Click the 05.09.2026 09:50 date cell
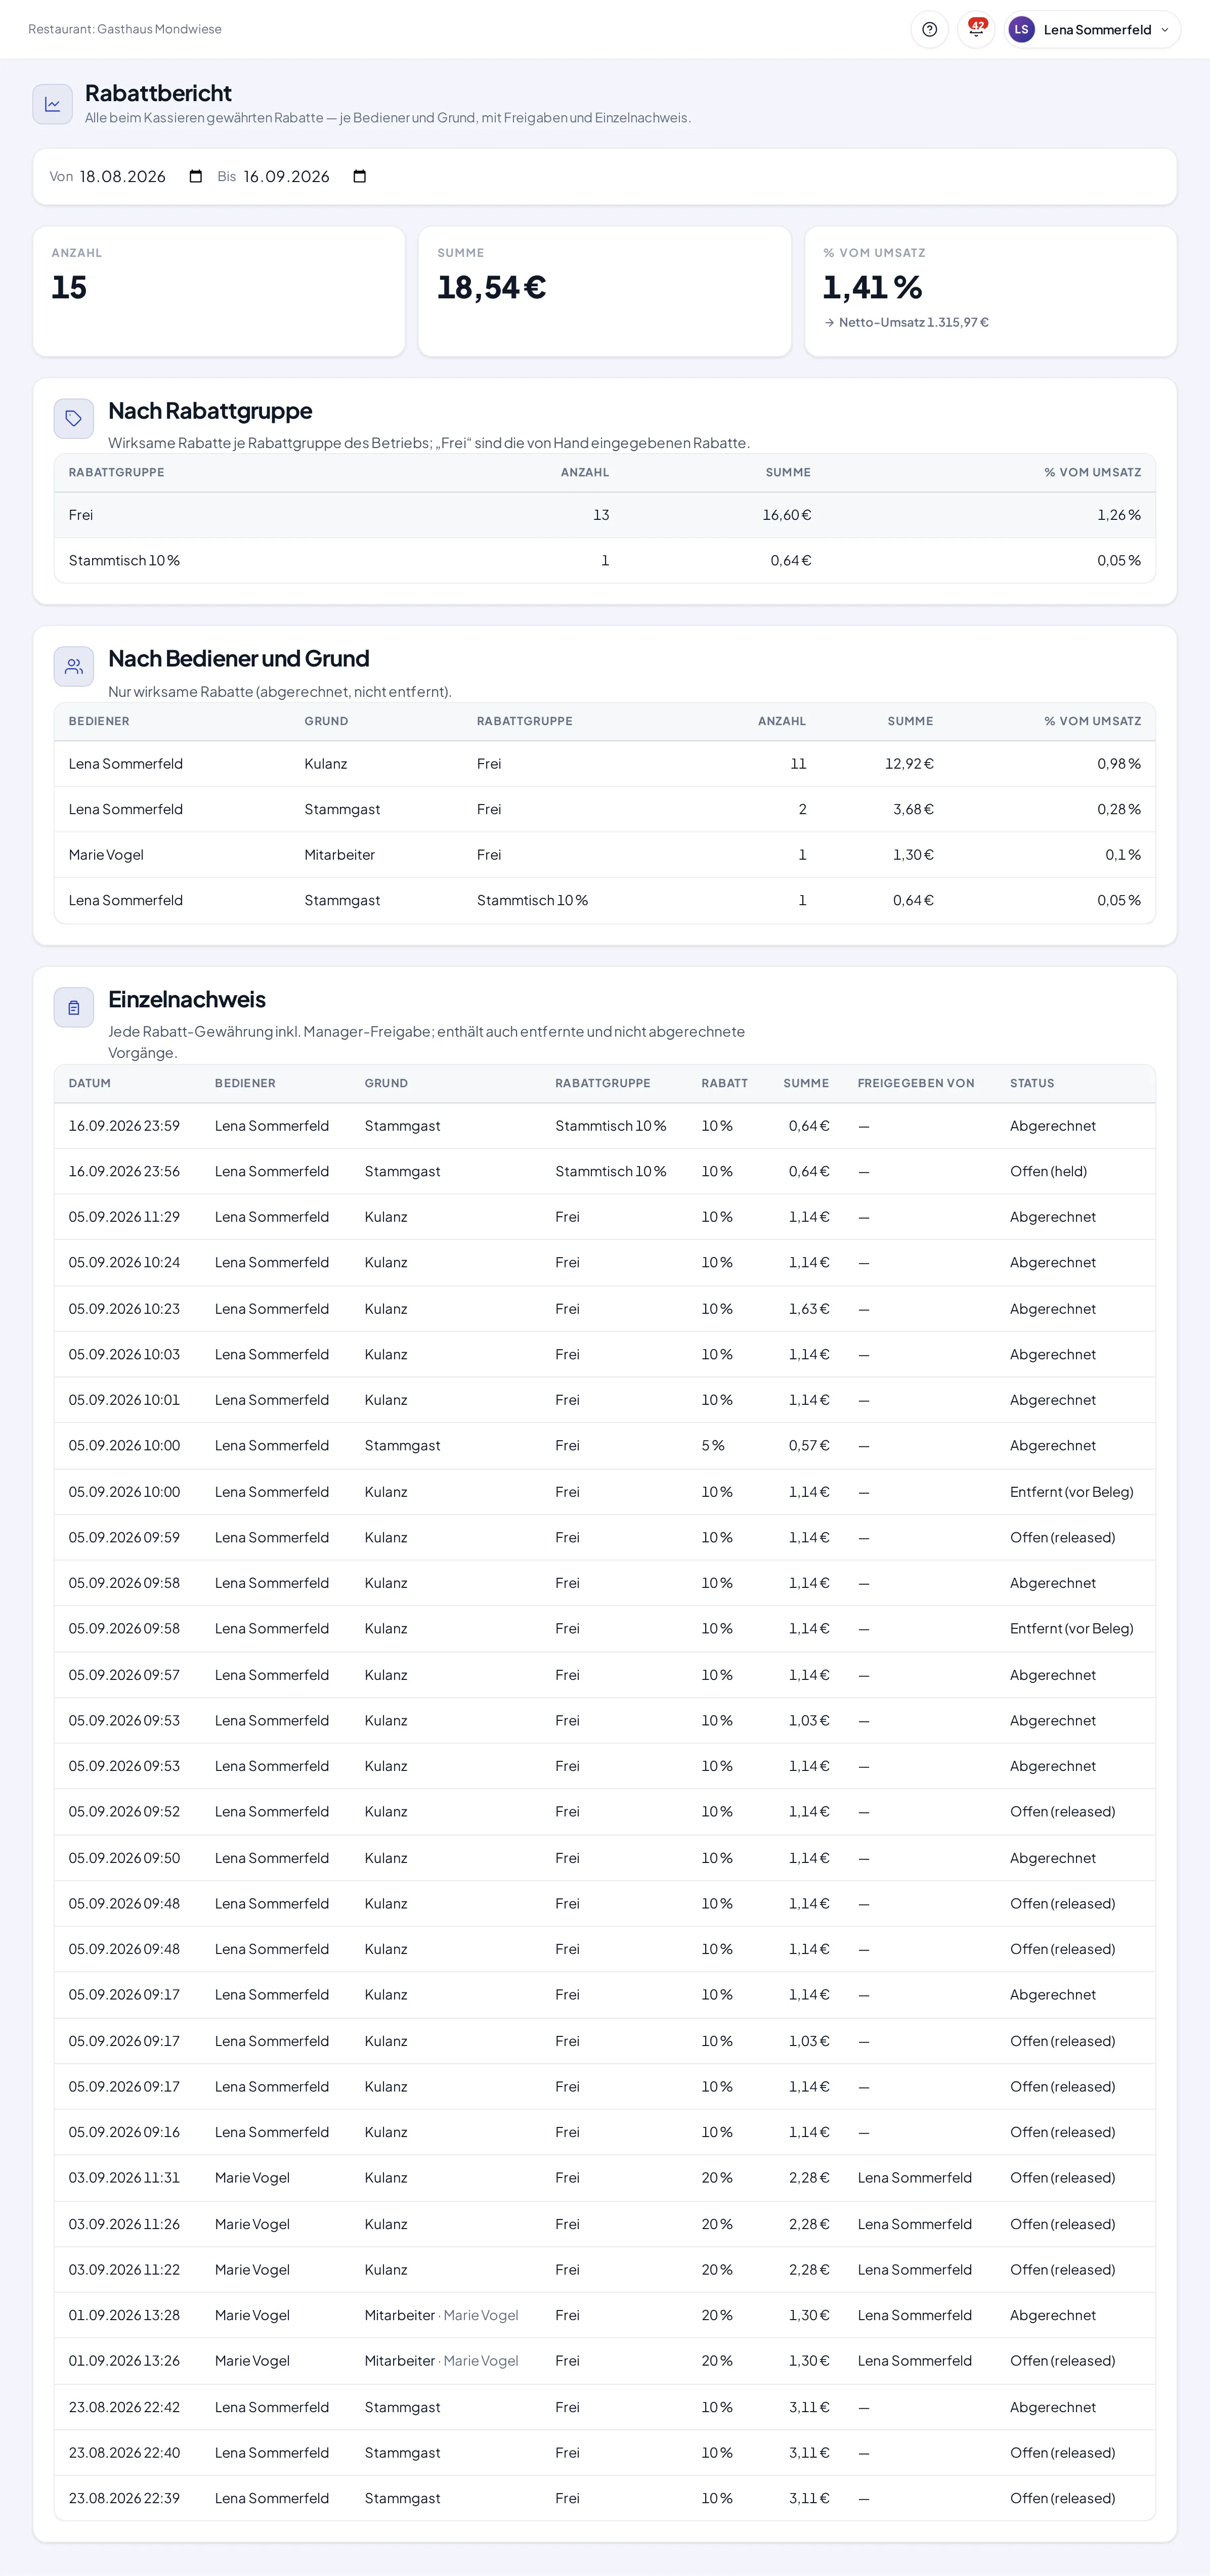1210x2576 pixels. click(124, 1858)
